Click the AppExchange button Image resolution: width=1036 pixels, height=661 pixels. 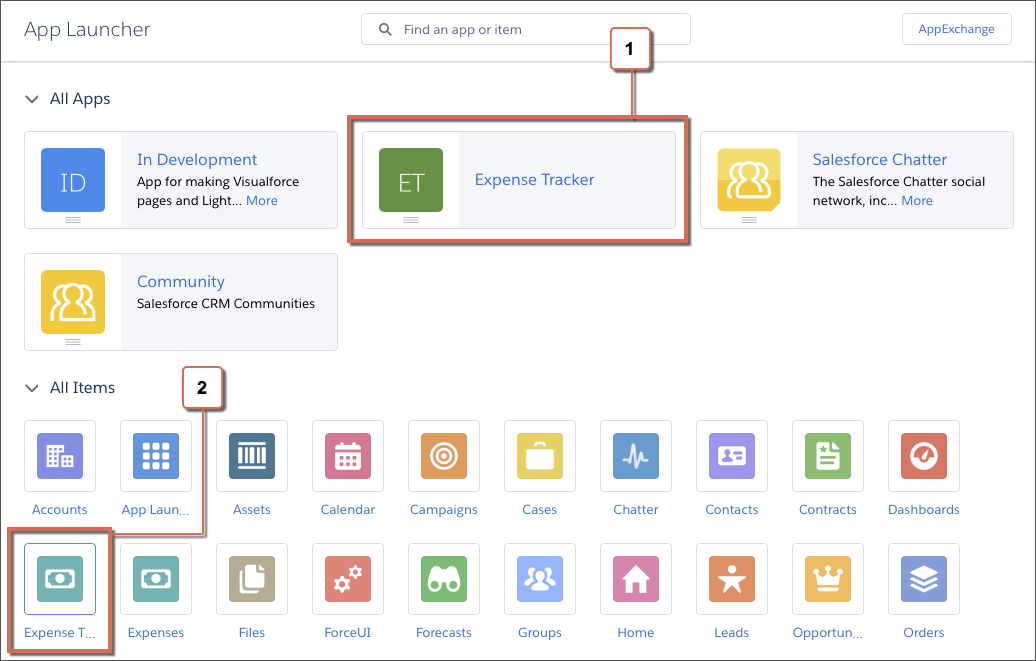click(957, 29)
